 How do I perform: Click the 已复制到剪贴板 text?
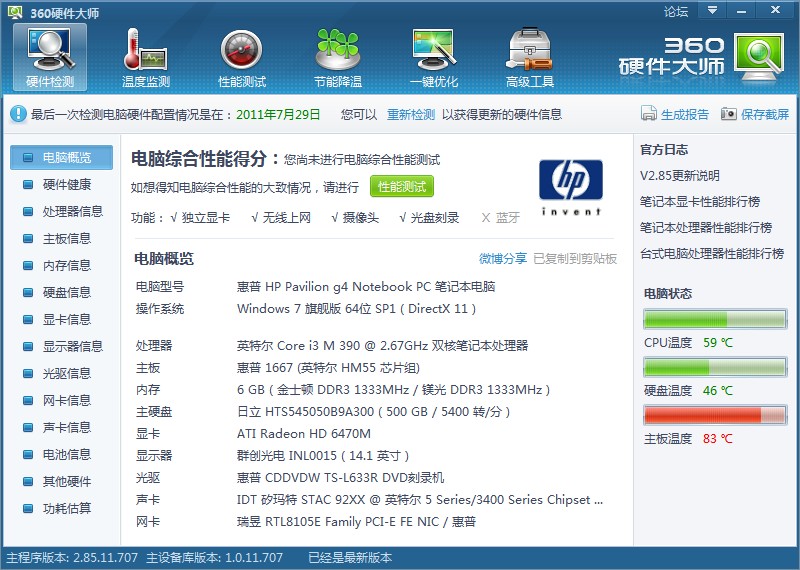pyautogui.click(x=575, y=259)
